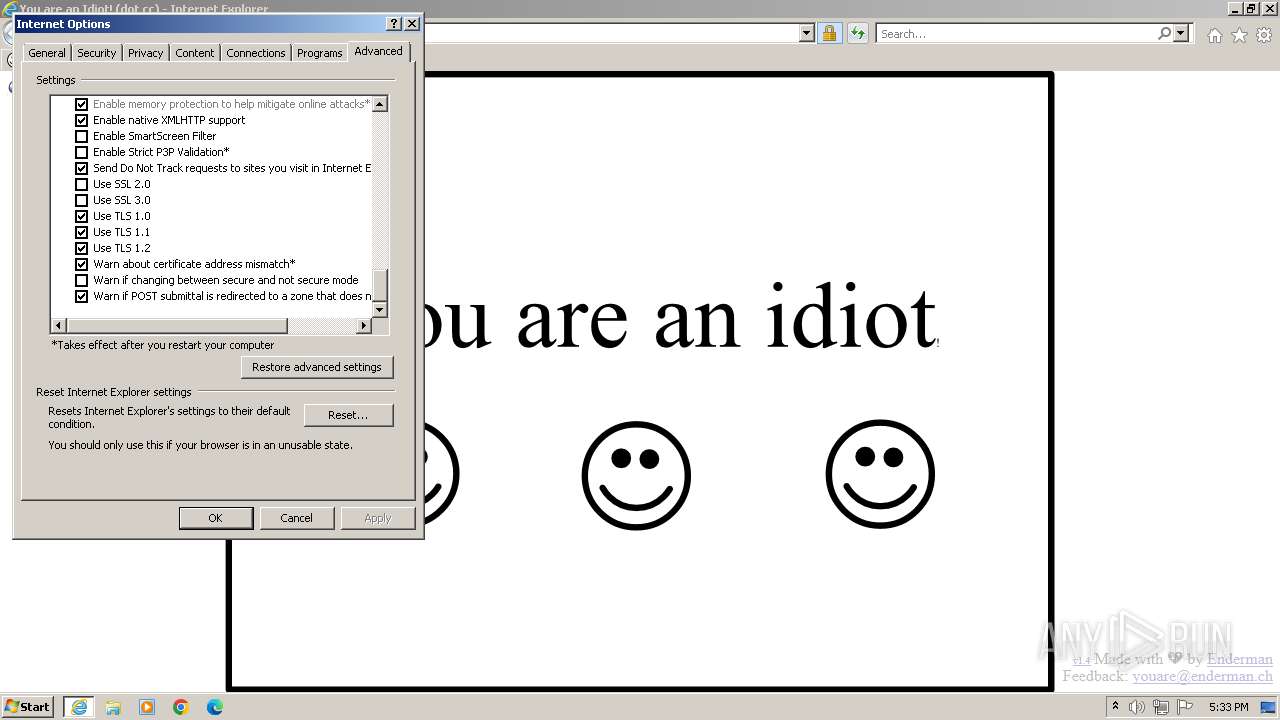Launch Microsoft Edge from the taskbar

(x=215, y=707)
